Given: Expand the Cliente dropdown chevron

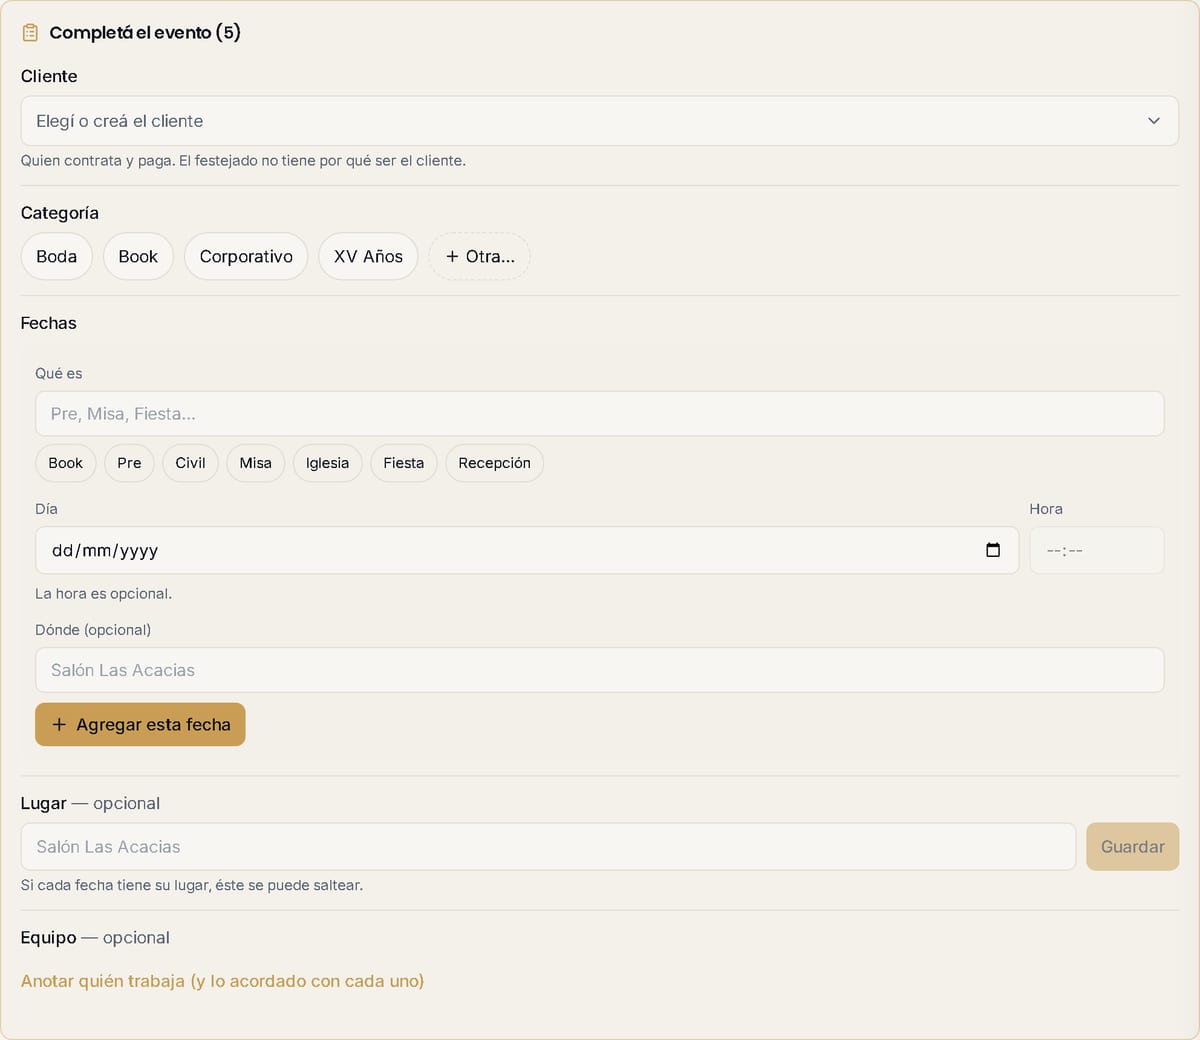Looking at the screenshot, I should click(1154, 121).
